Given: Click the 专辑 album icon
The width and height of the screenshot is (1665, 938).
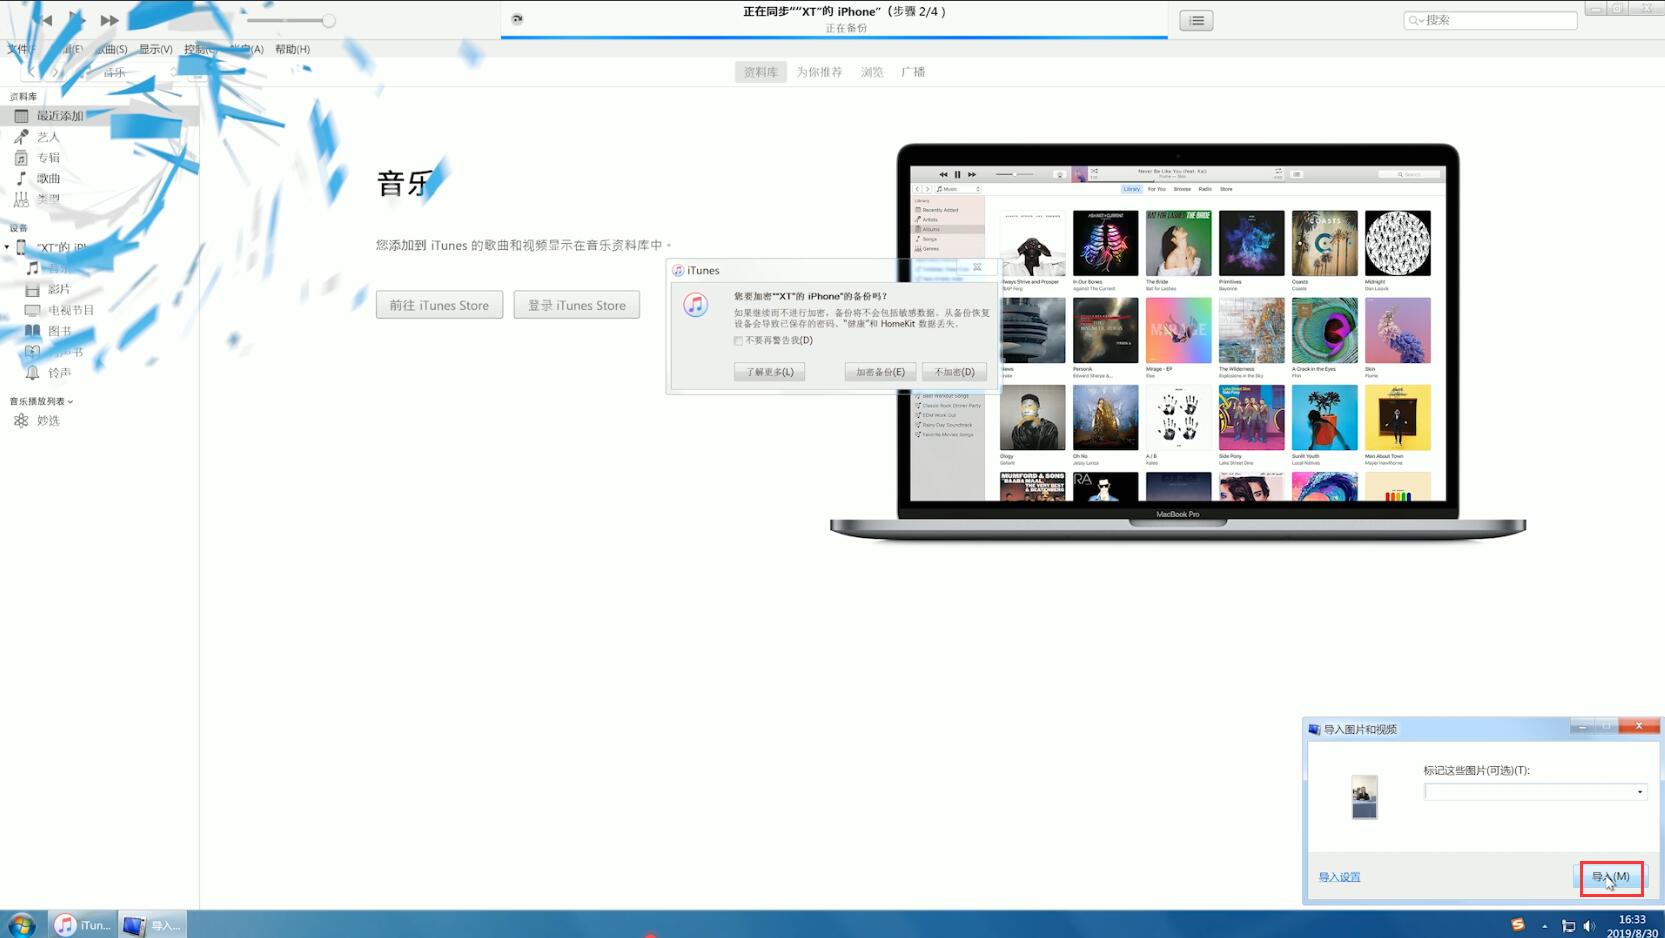Looking at the screenshot, I should [21, 158].
